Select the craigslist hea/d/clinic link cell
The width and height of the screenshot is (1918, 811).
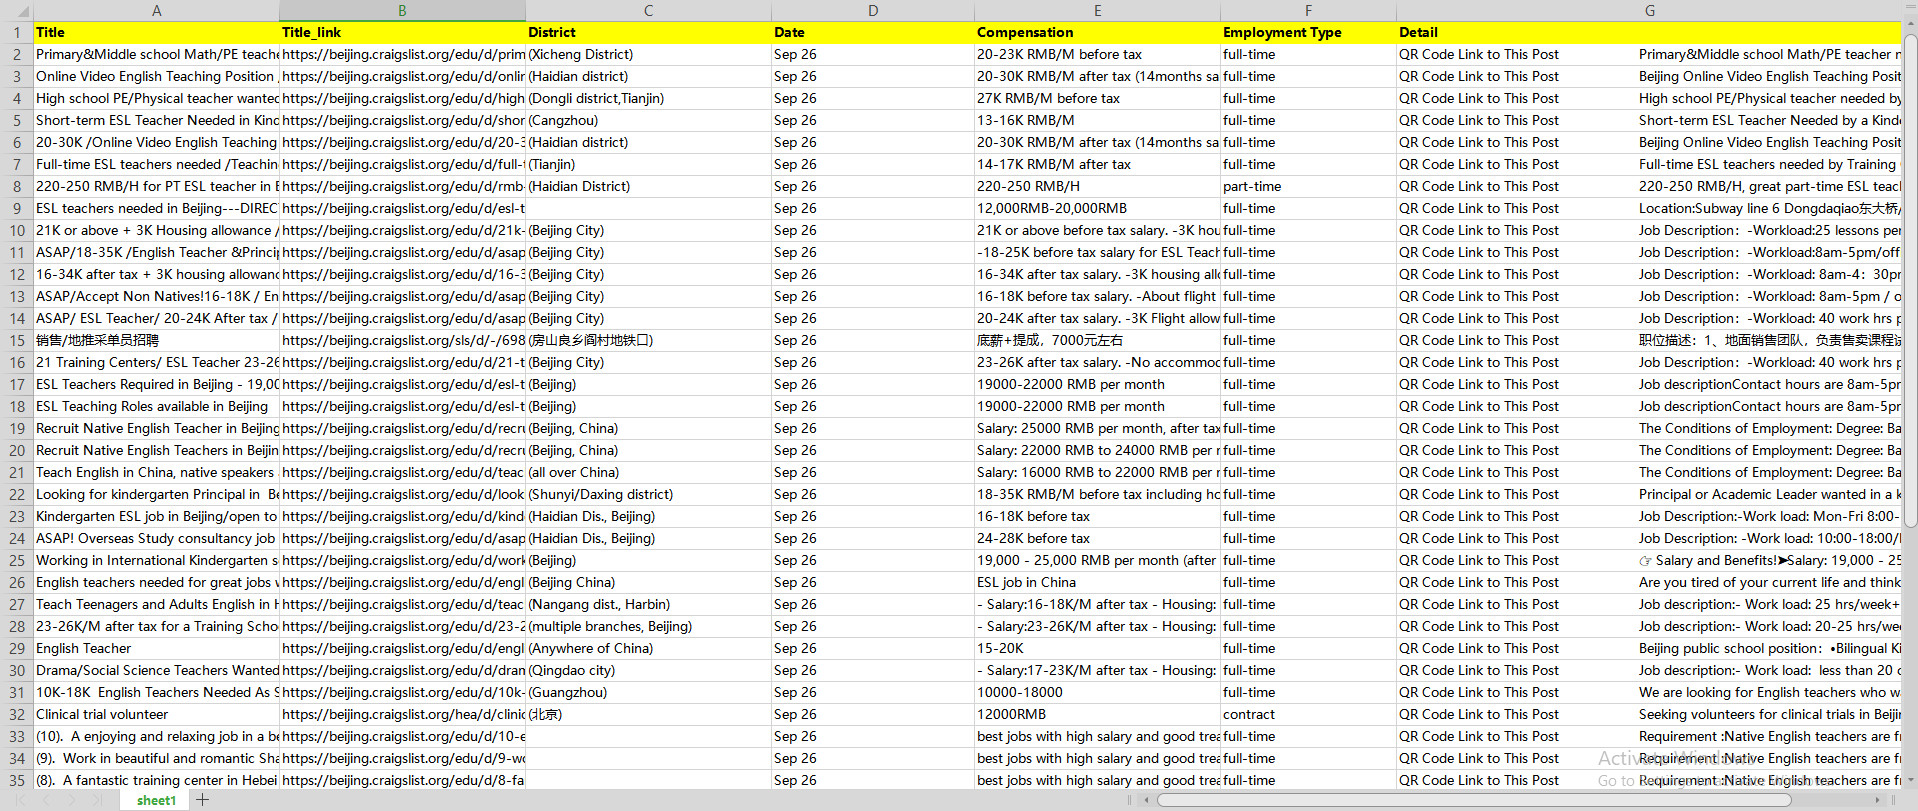point(402,714)
